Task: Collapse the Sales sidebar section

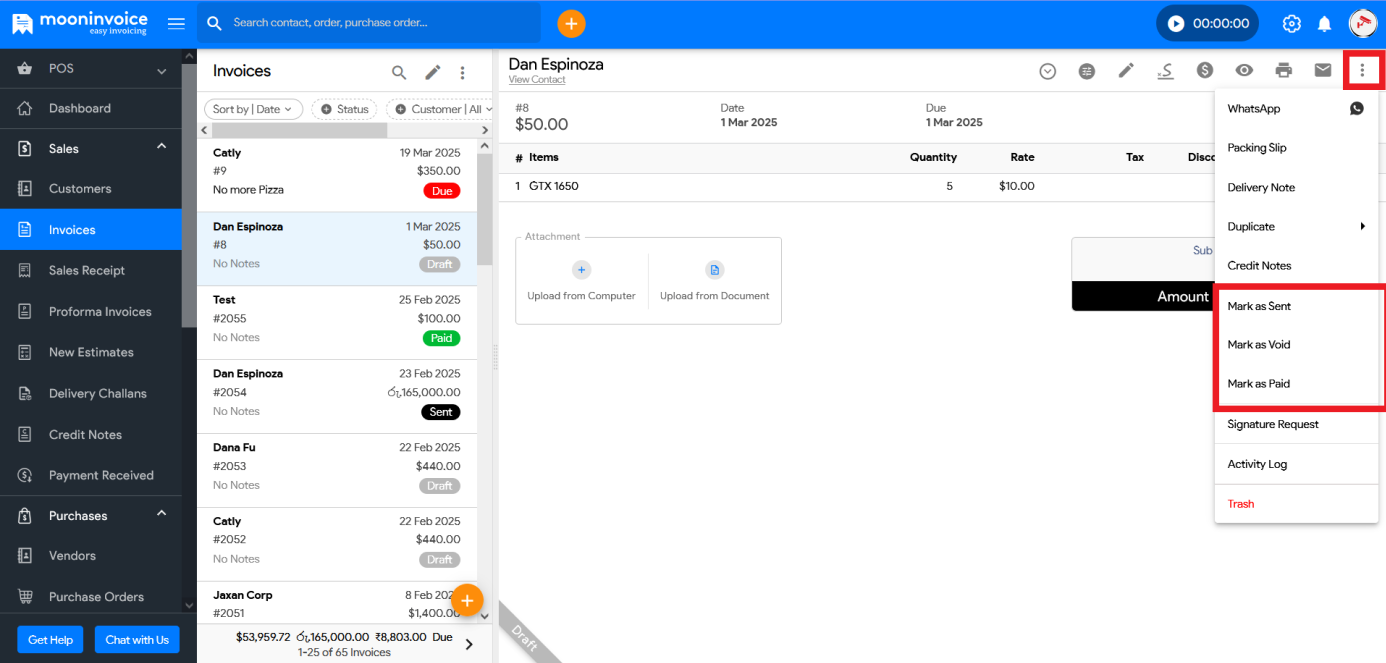Action: [x=91, y=148]
